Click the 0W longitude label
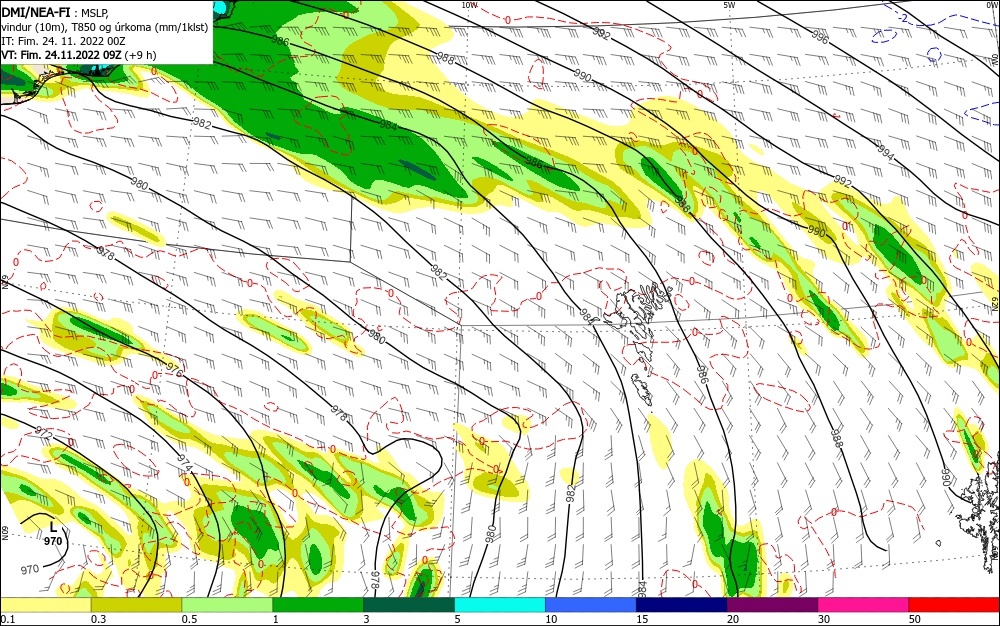Image resolution: width=1000 pixels, height=626 pixels. (x=992, y=5)
